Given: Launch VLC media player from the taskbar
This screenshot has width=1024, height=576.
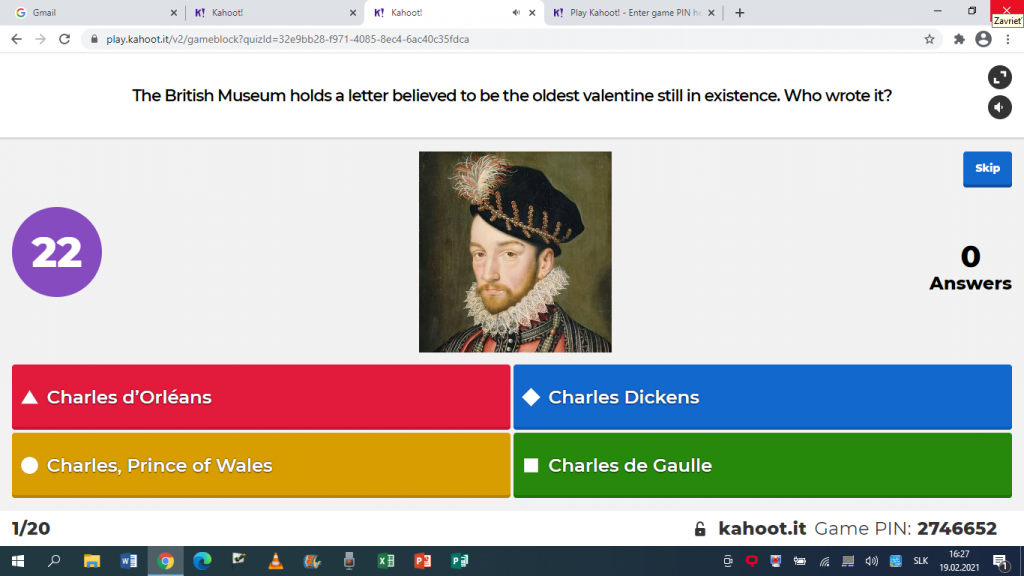Looking at the screenshot, I should pyautogui.click(x=276, y=561).
